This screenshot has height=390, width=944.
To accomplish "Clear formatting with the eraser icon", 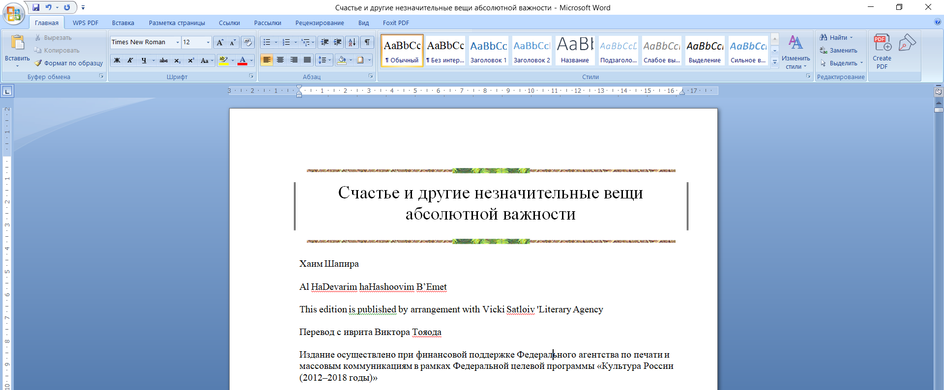I will click(247, 43).
